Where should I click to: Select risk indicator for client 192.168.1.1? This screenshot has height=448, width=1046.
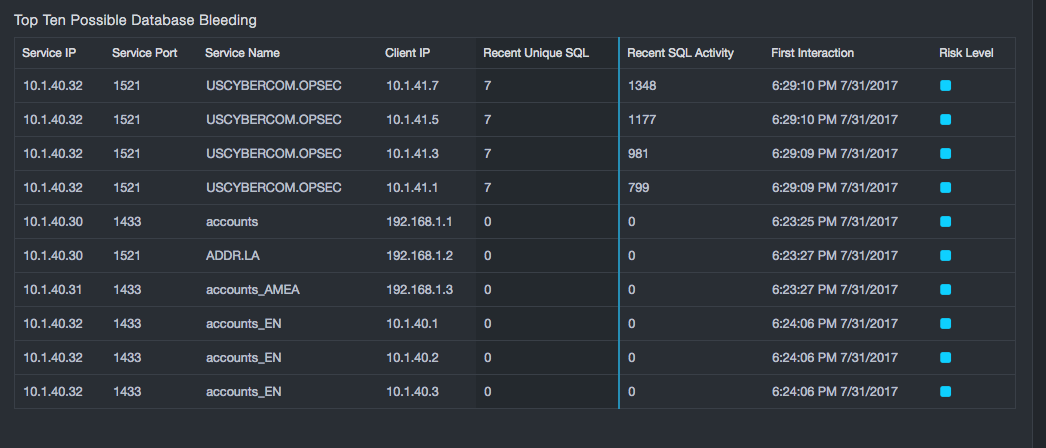point(945,222)
